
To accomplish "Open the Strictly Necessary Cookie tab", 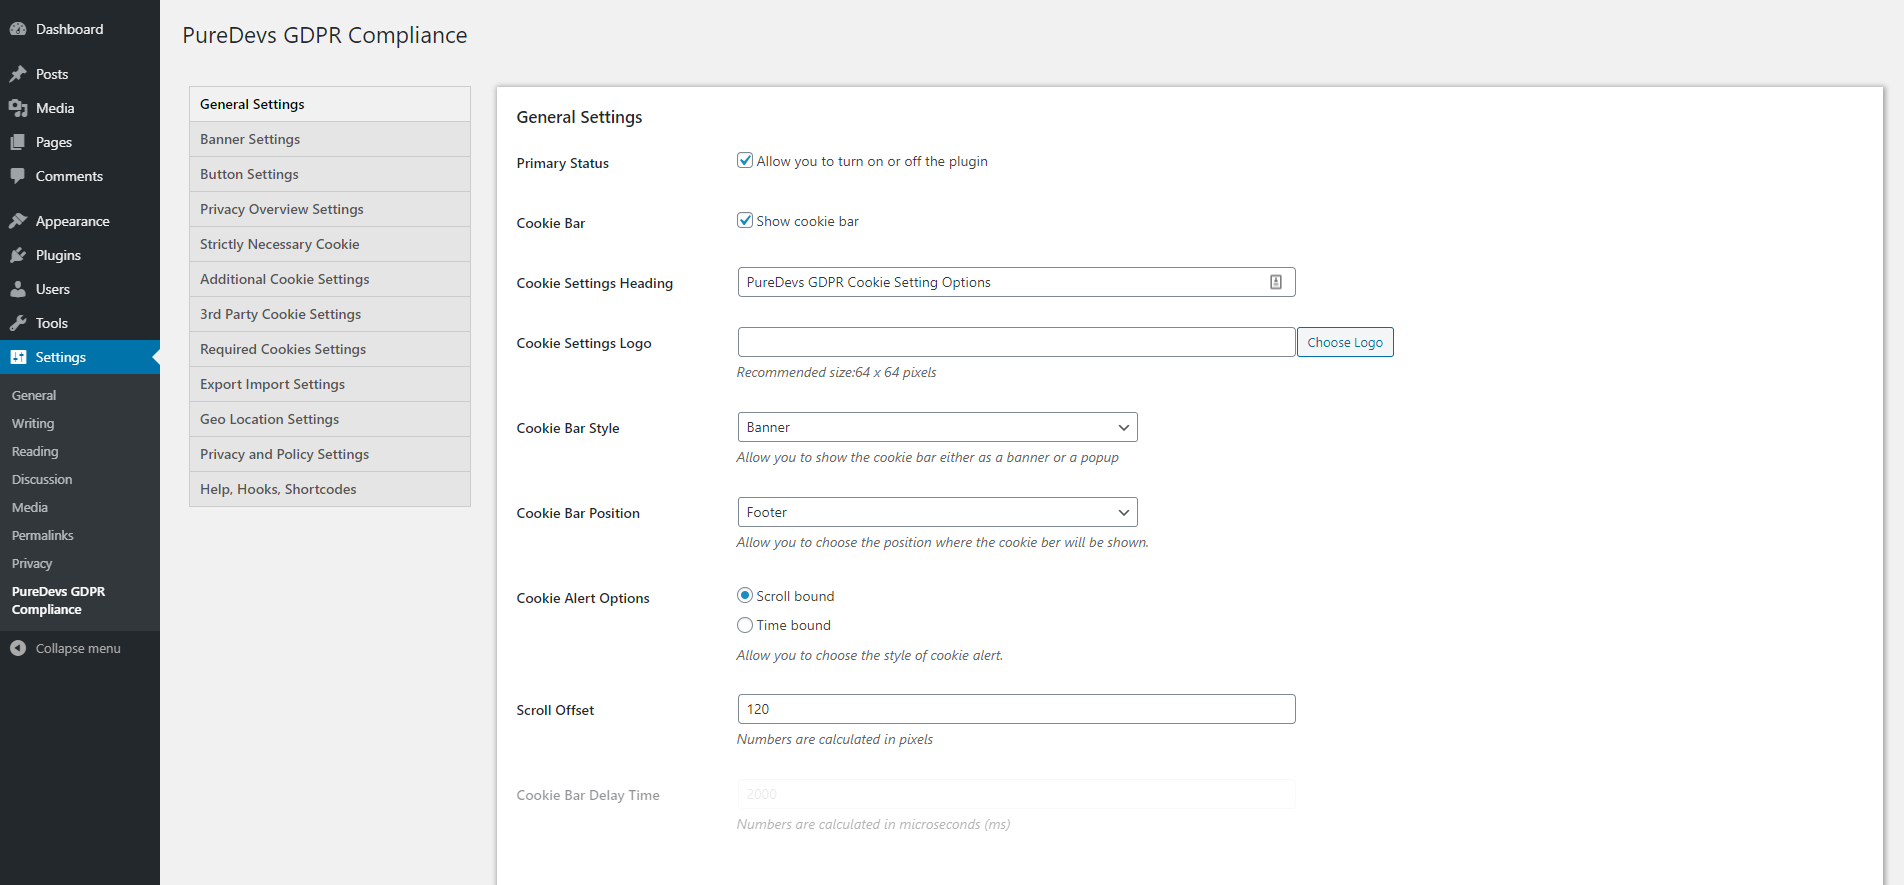I will pos(330,244).
